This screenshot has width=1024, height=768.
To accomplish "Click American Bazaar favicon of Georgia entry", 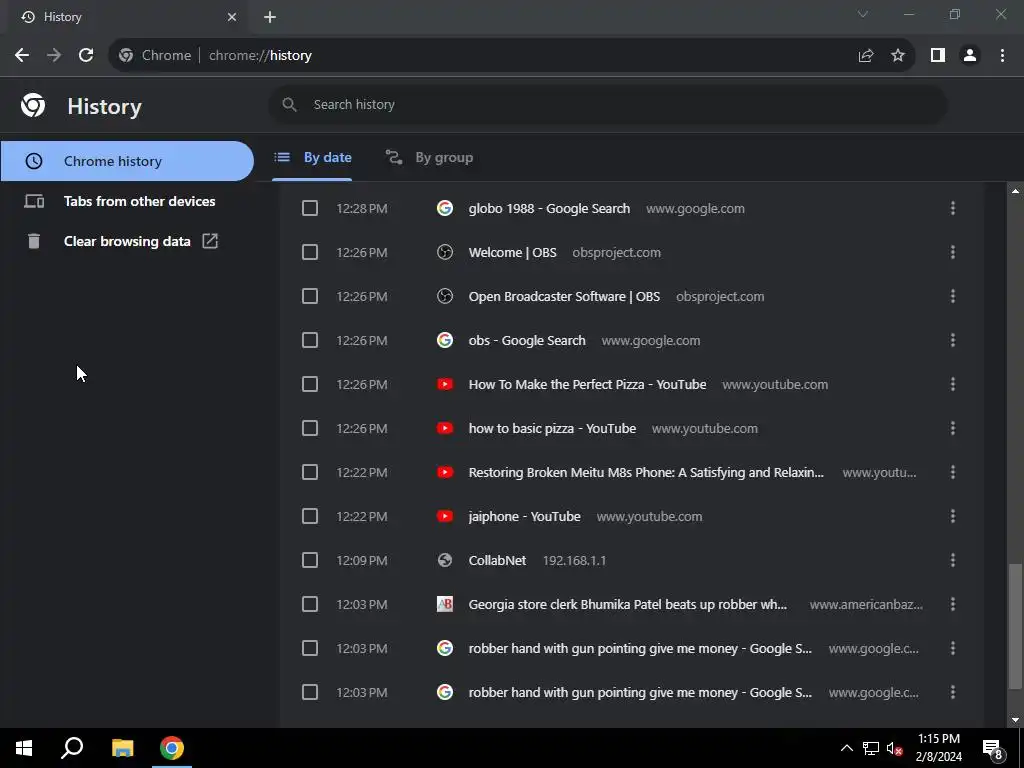I will pyautogui.click(x=445, y=604).
